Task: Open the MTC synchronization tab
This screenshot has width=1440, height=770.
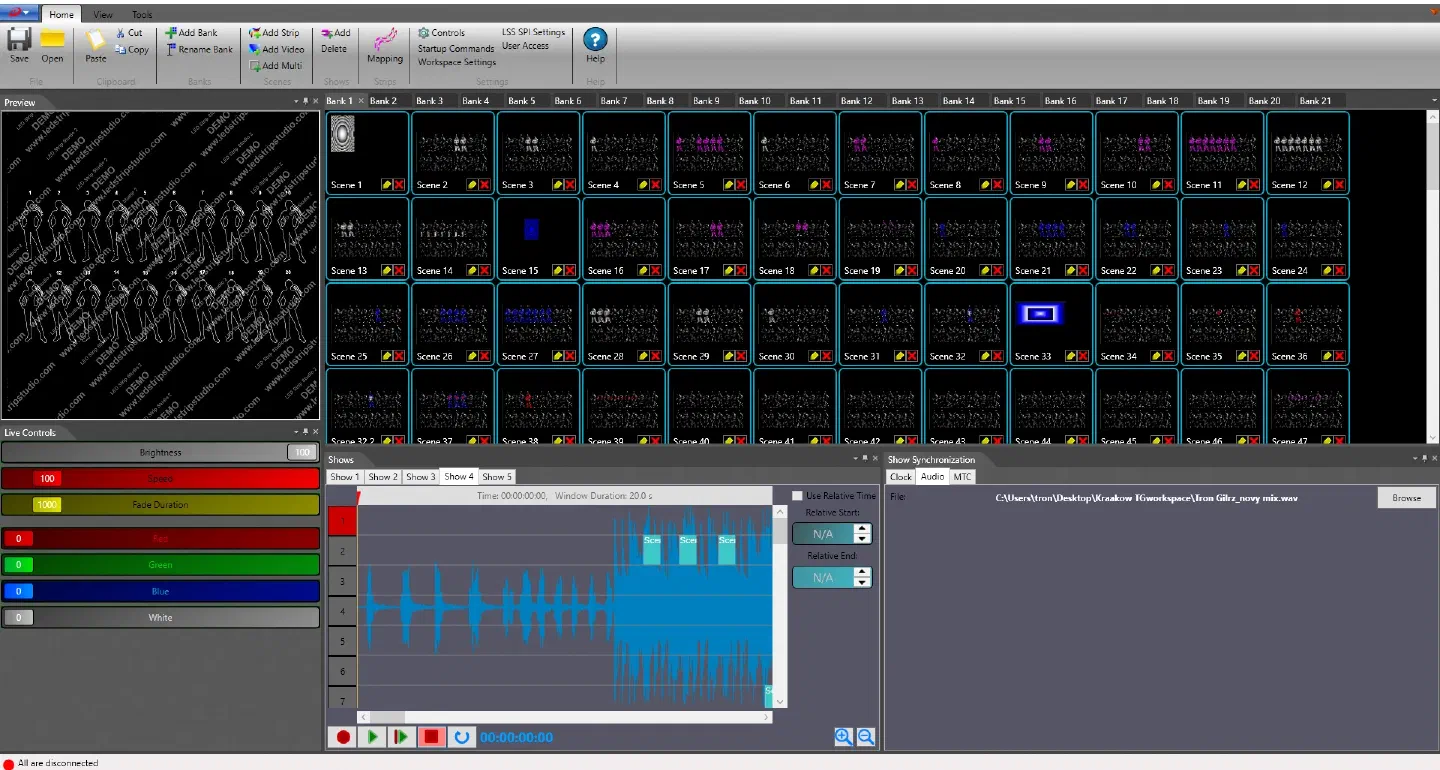Action: click(962, 477)
